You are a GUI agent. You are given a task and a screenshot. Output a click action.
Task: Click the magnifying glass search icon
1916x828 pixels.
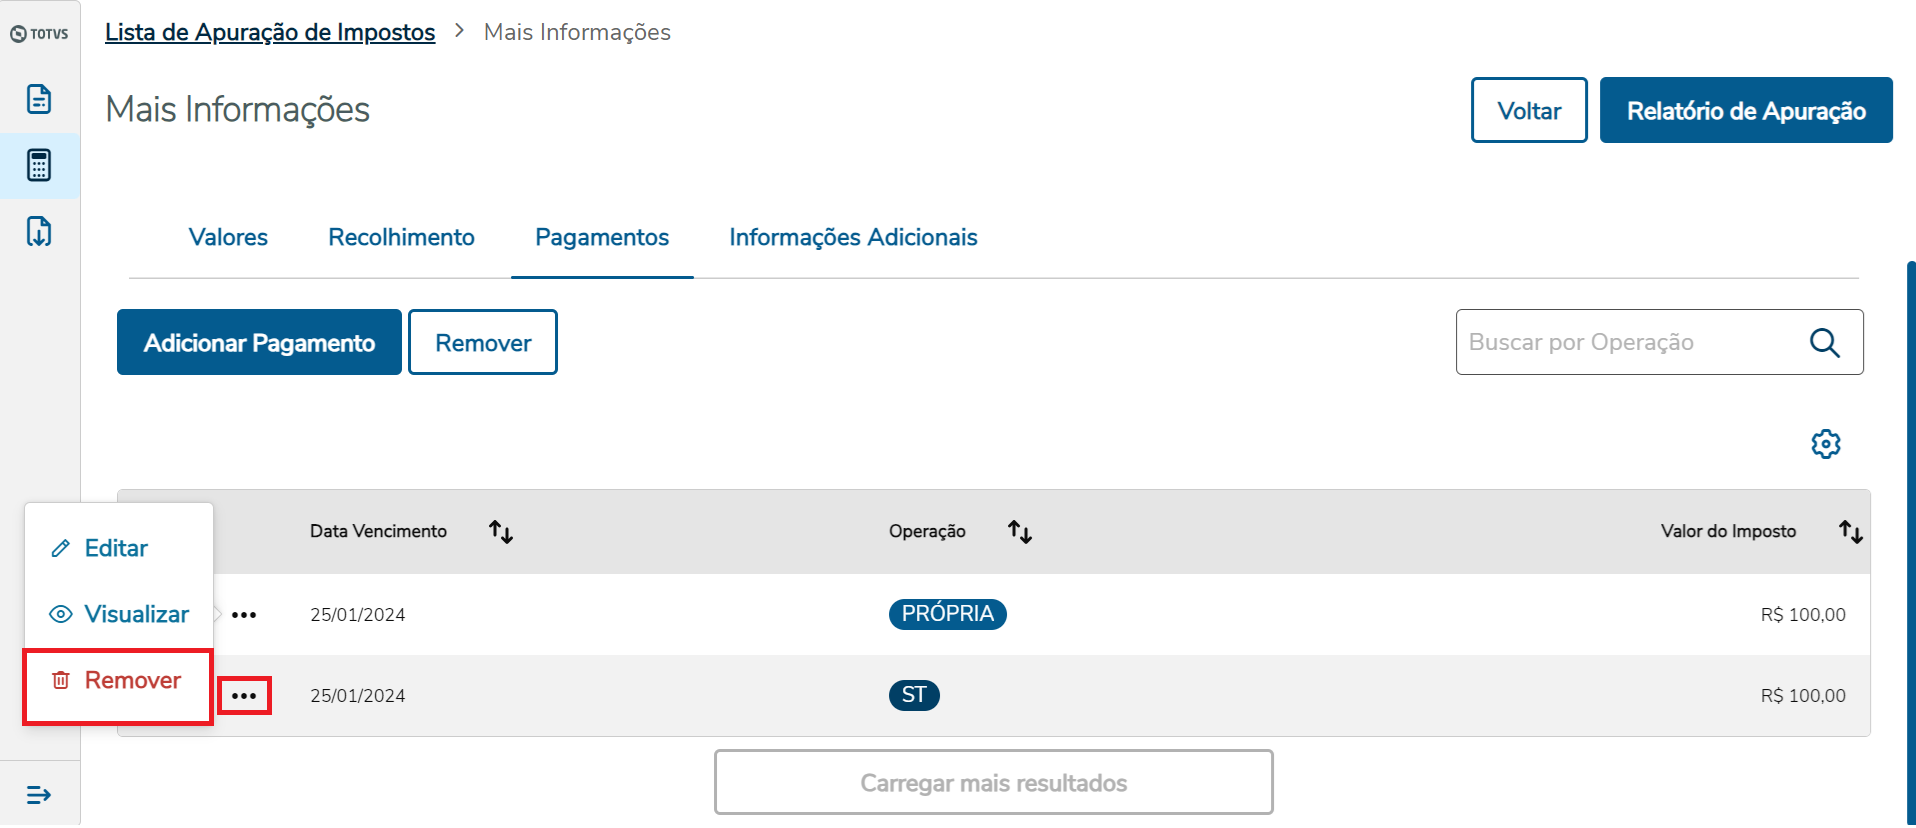(x=1824, y=343)
